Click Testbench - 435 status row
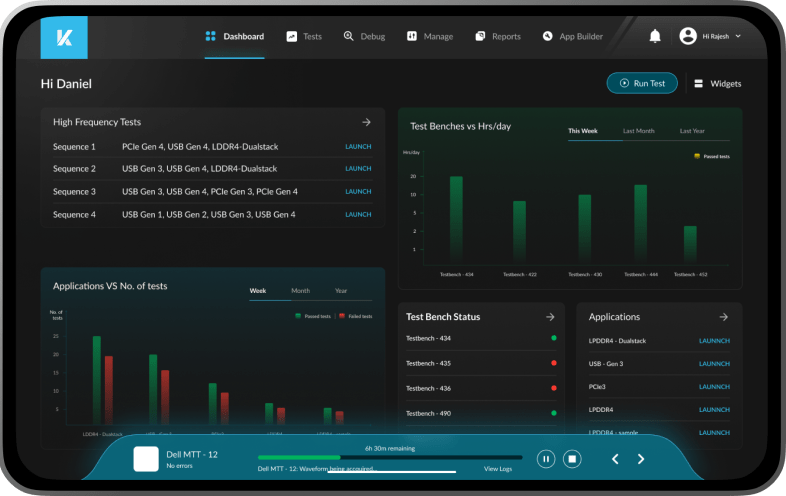This screenshot has height=496, width=786. coord(481,363)
